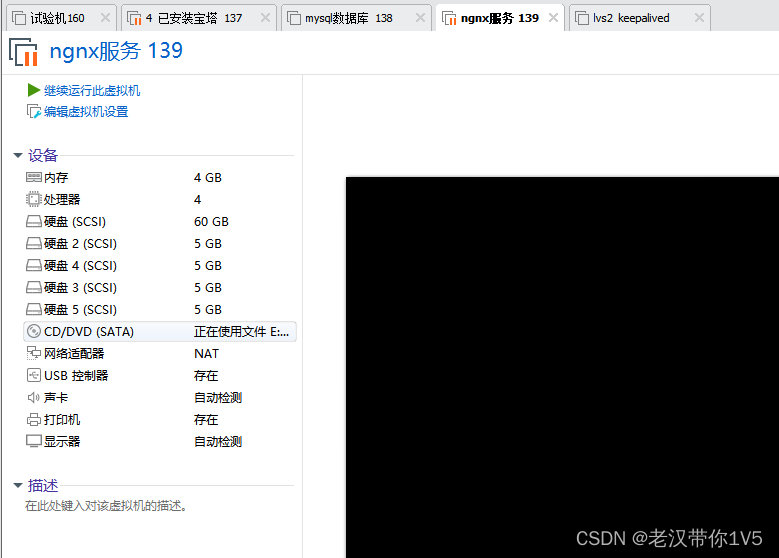Image resolution: width=779 pixels, height=558 pixels.
Task: Select the CD/DVD (SATA) row label
Action: click(x=89, y=331)
